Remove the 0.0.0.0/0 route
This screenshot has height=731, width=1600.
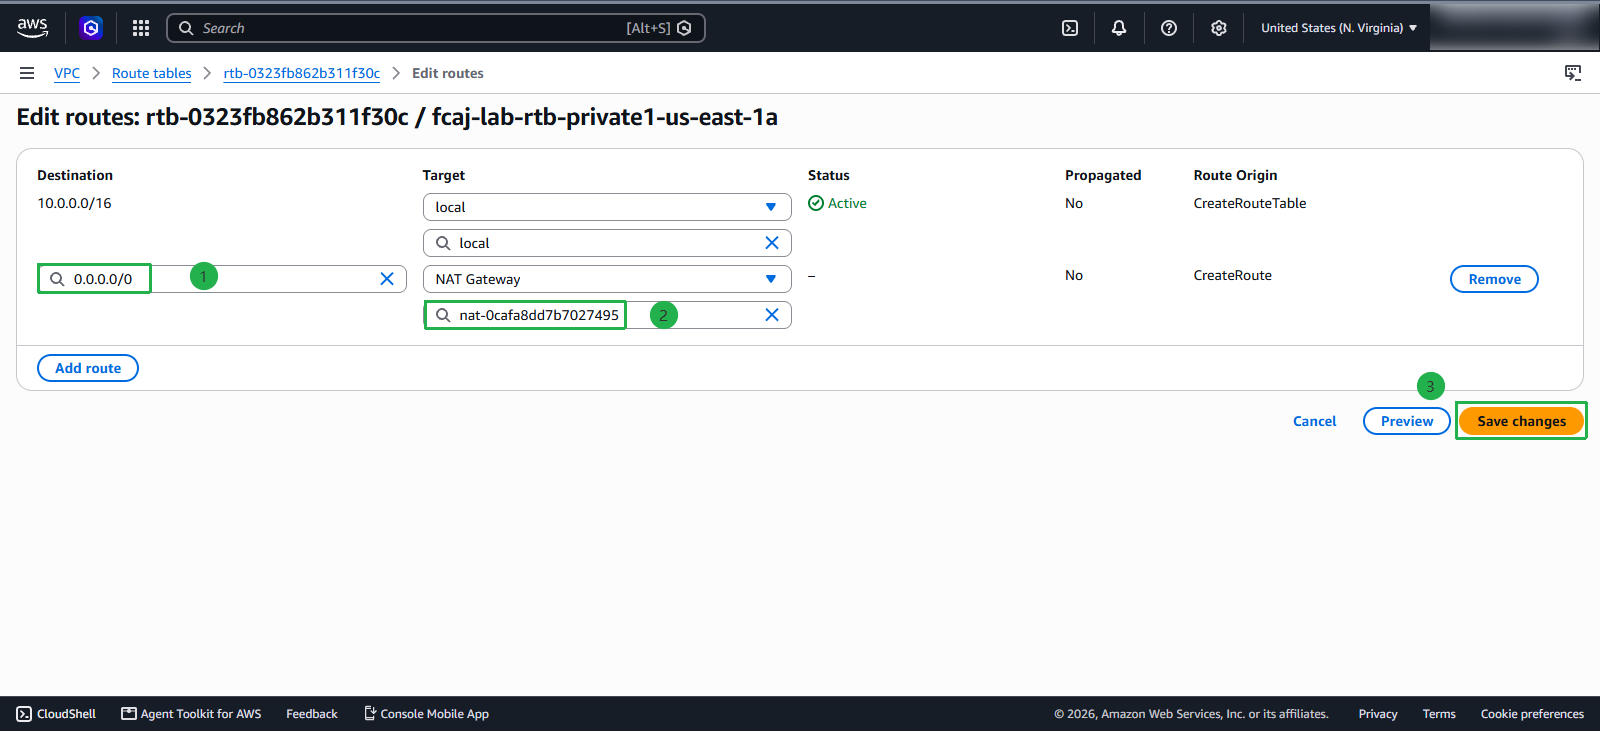[x=1494, y=279]
